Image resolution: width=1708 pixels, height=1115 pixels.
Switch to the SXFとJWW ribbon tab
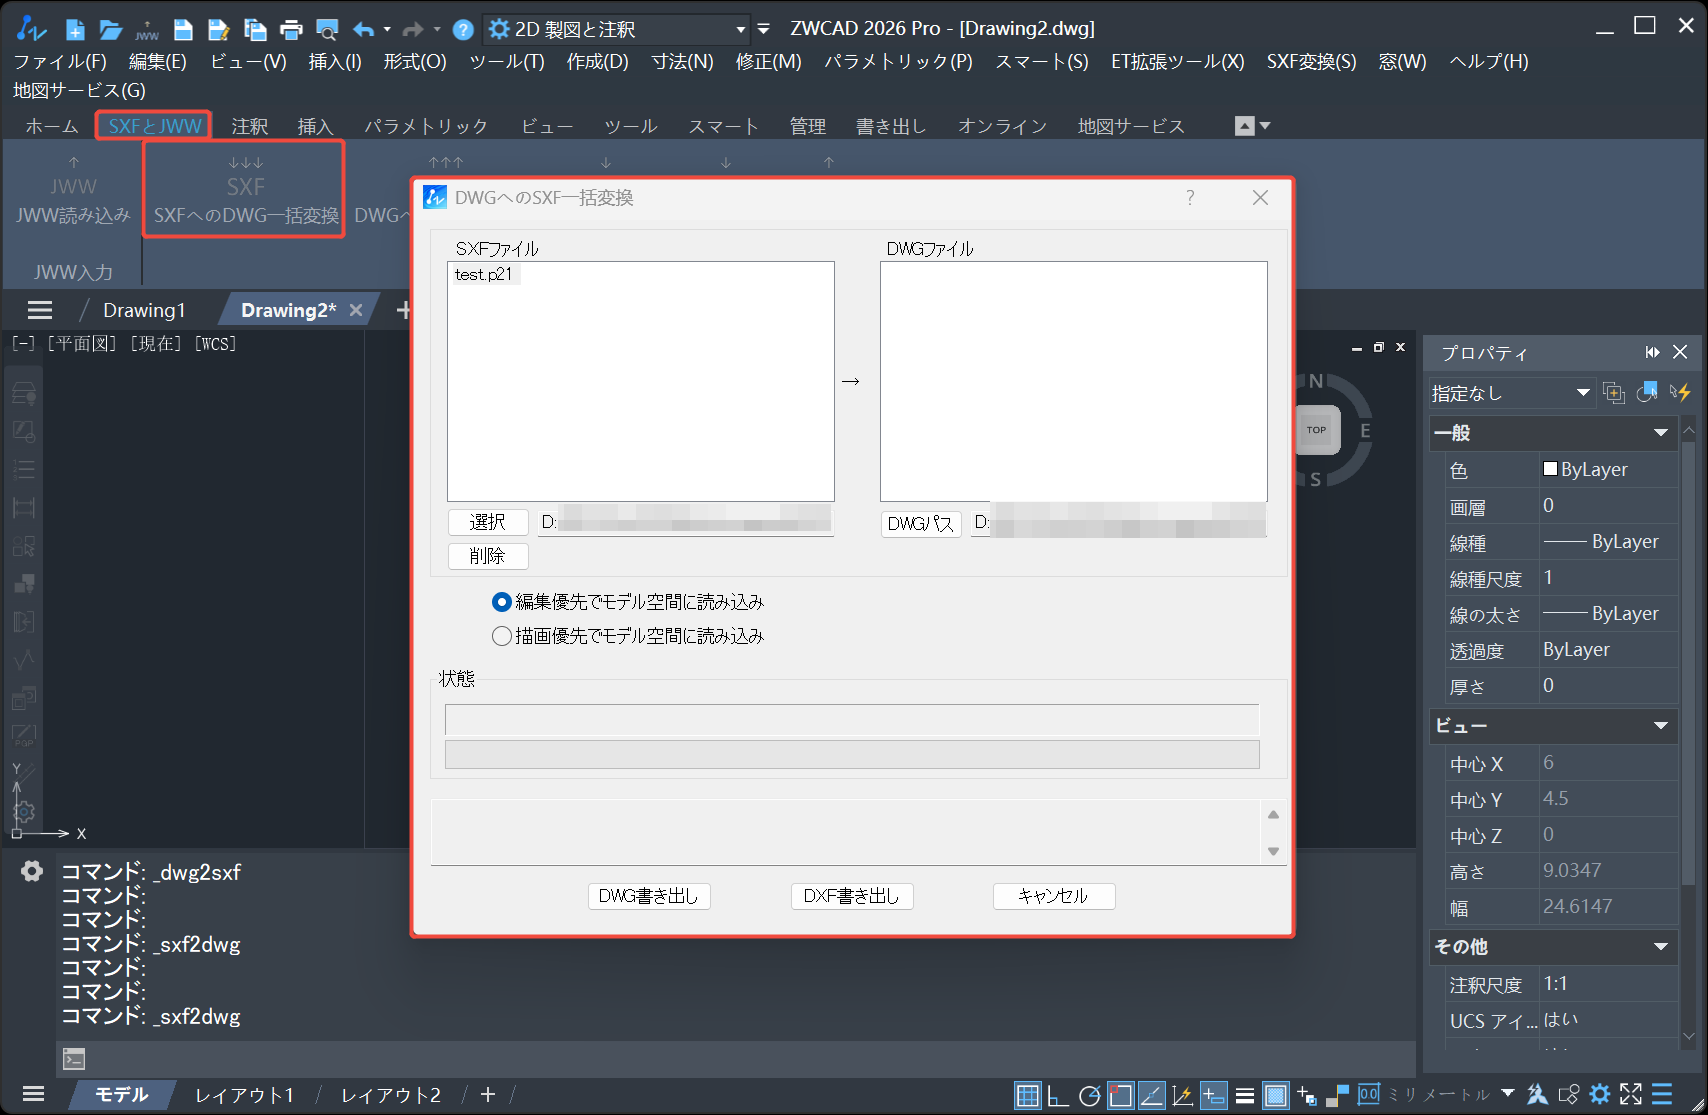pyautogui.click(x=152, y=125)
